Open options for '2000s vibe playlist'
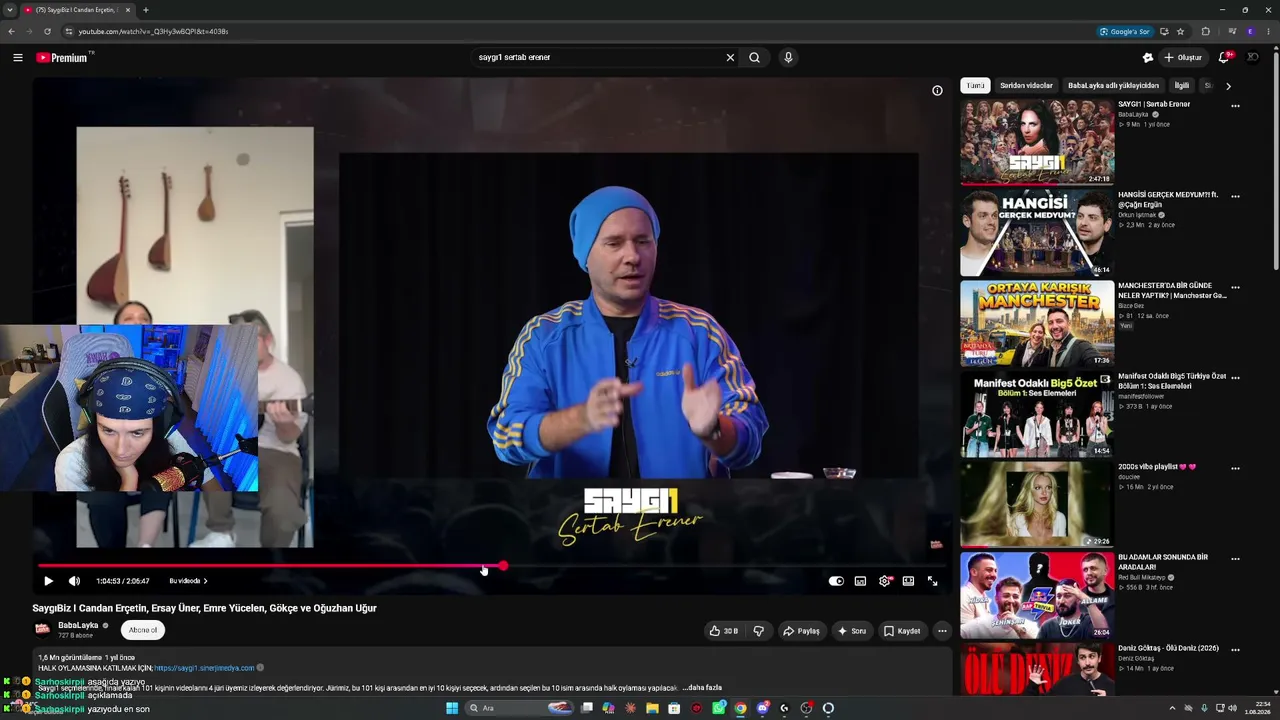The height and width of the screenshot is (720, 1280). point(1235,468)
